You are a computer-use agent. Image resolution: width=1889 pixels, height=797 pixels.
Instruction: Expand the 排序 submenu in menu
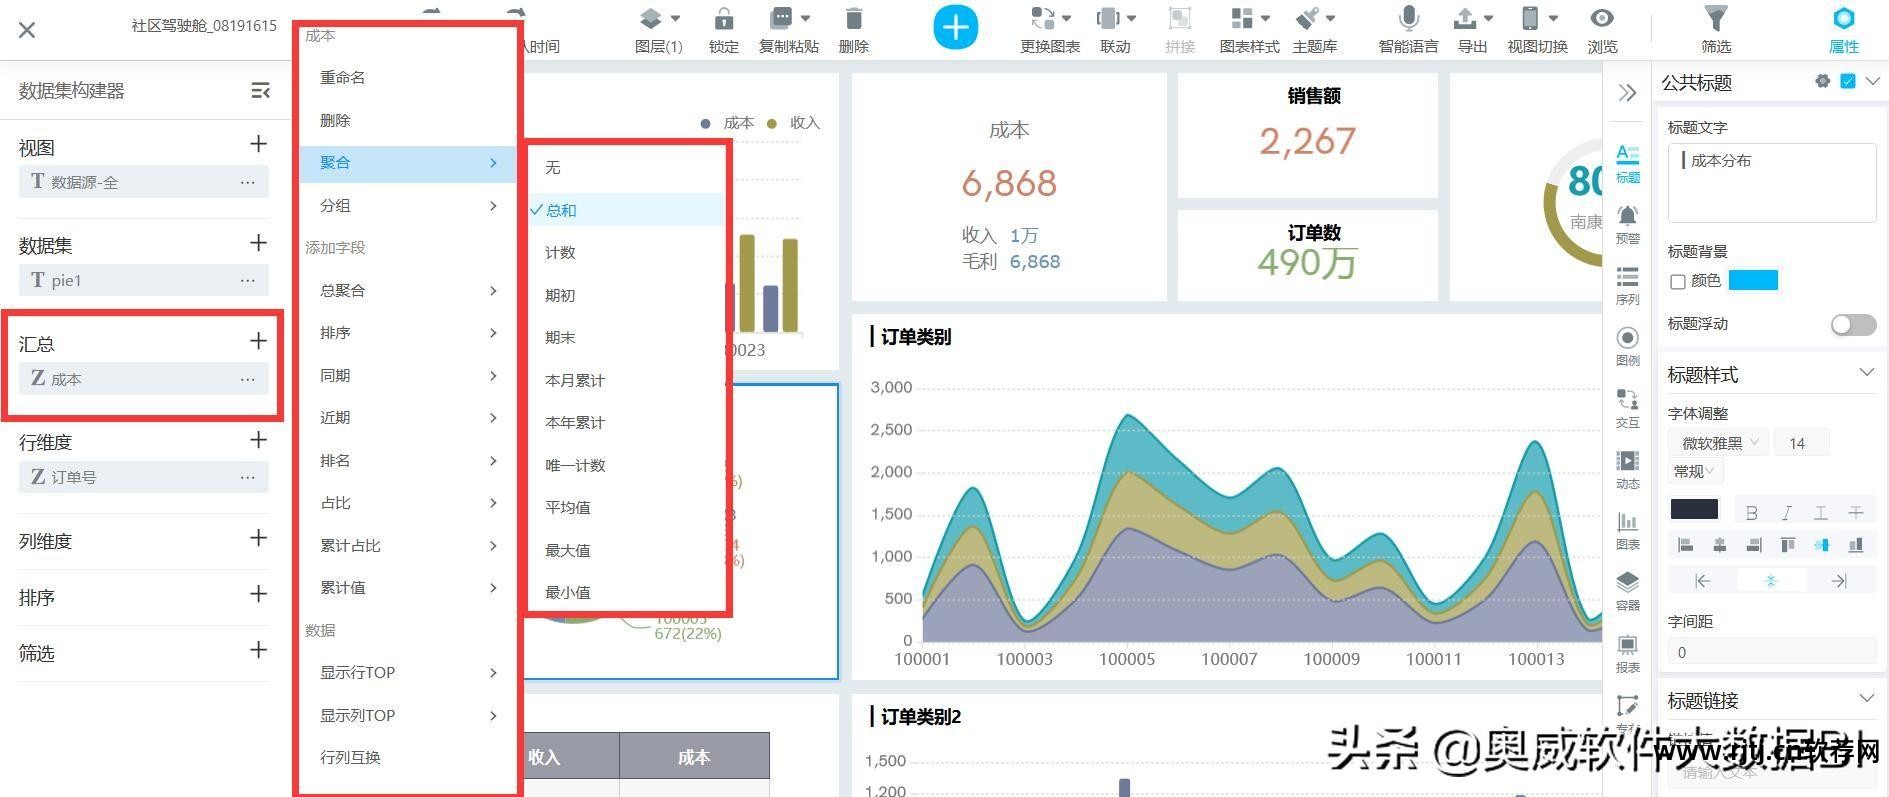[x=408, y=333]
